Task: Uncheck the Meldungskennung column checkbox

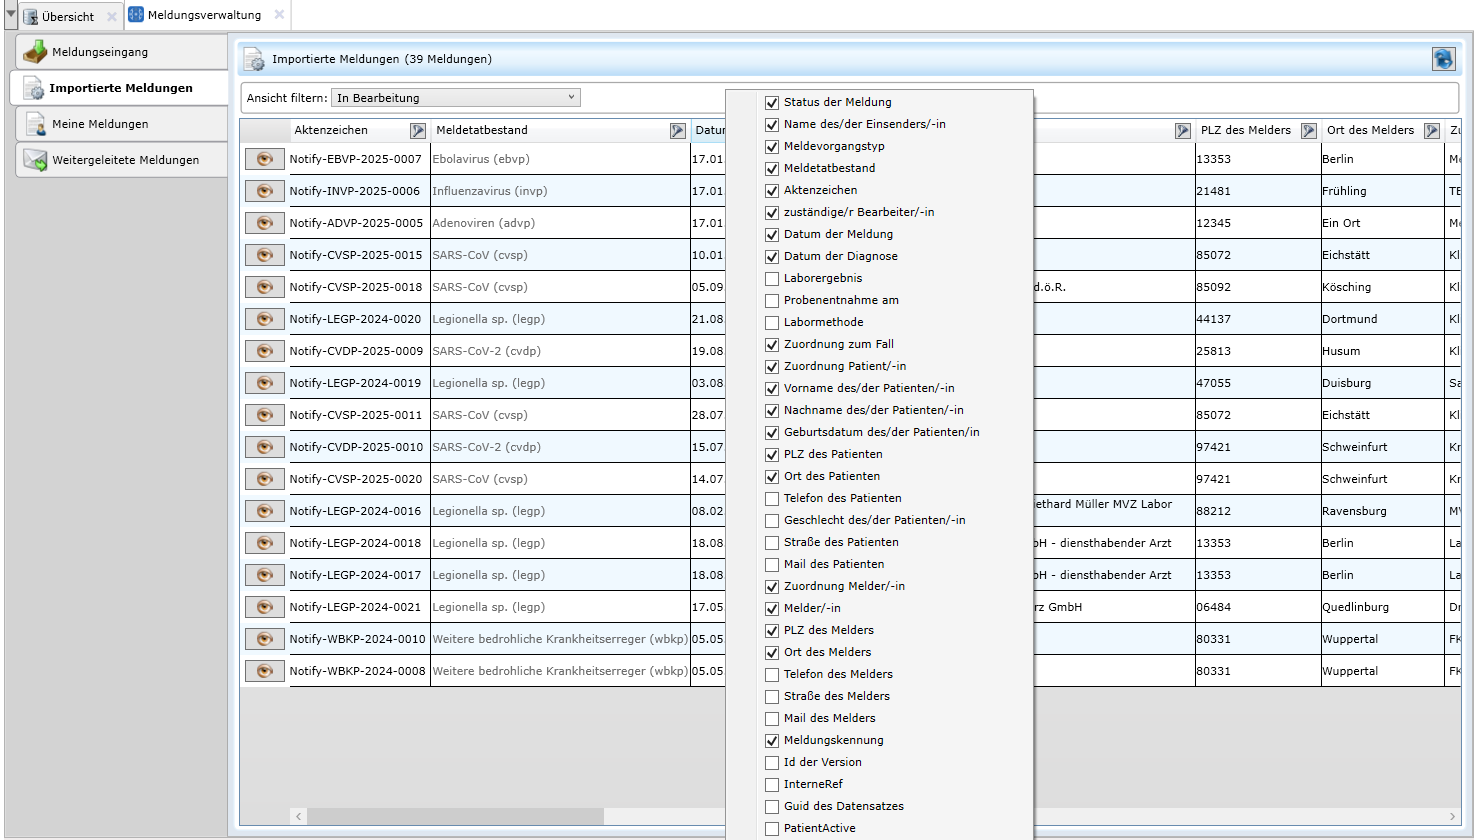Action: coord(772,741)
